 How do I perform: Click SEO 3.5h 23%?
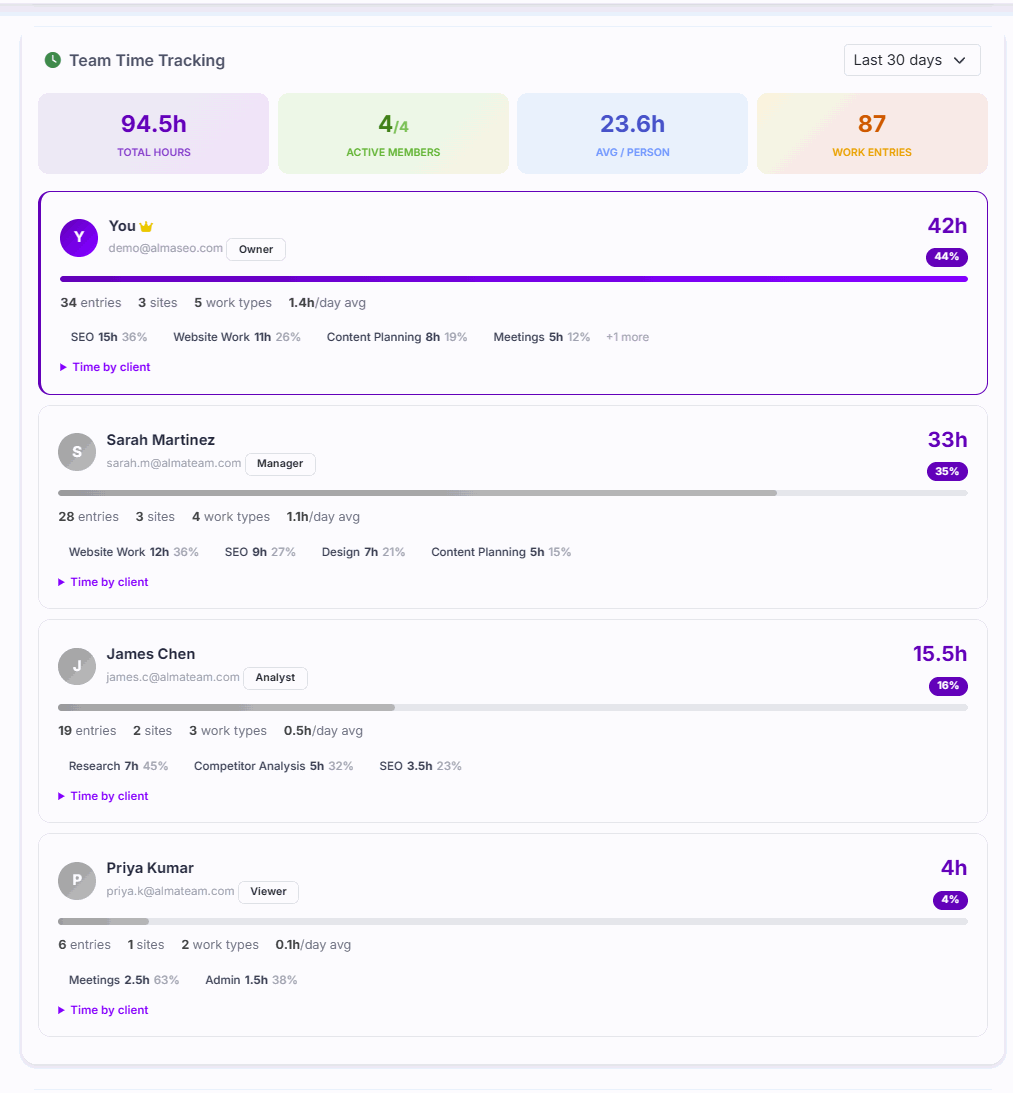point(420,766)
